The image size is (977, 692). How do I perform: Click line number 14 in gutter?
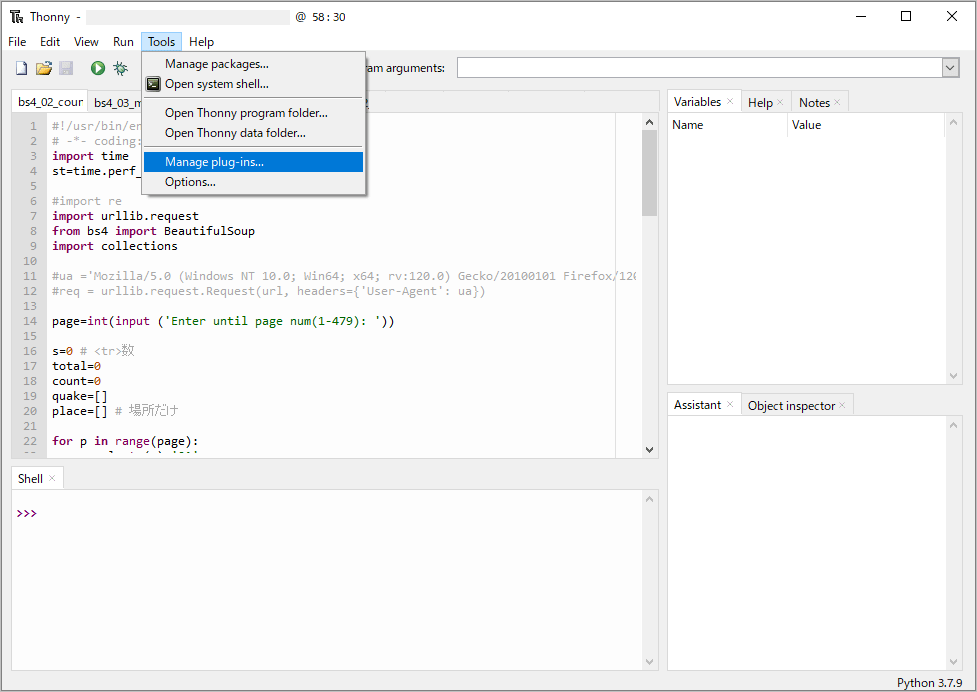coord(30,321)
